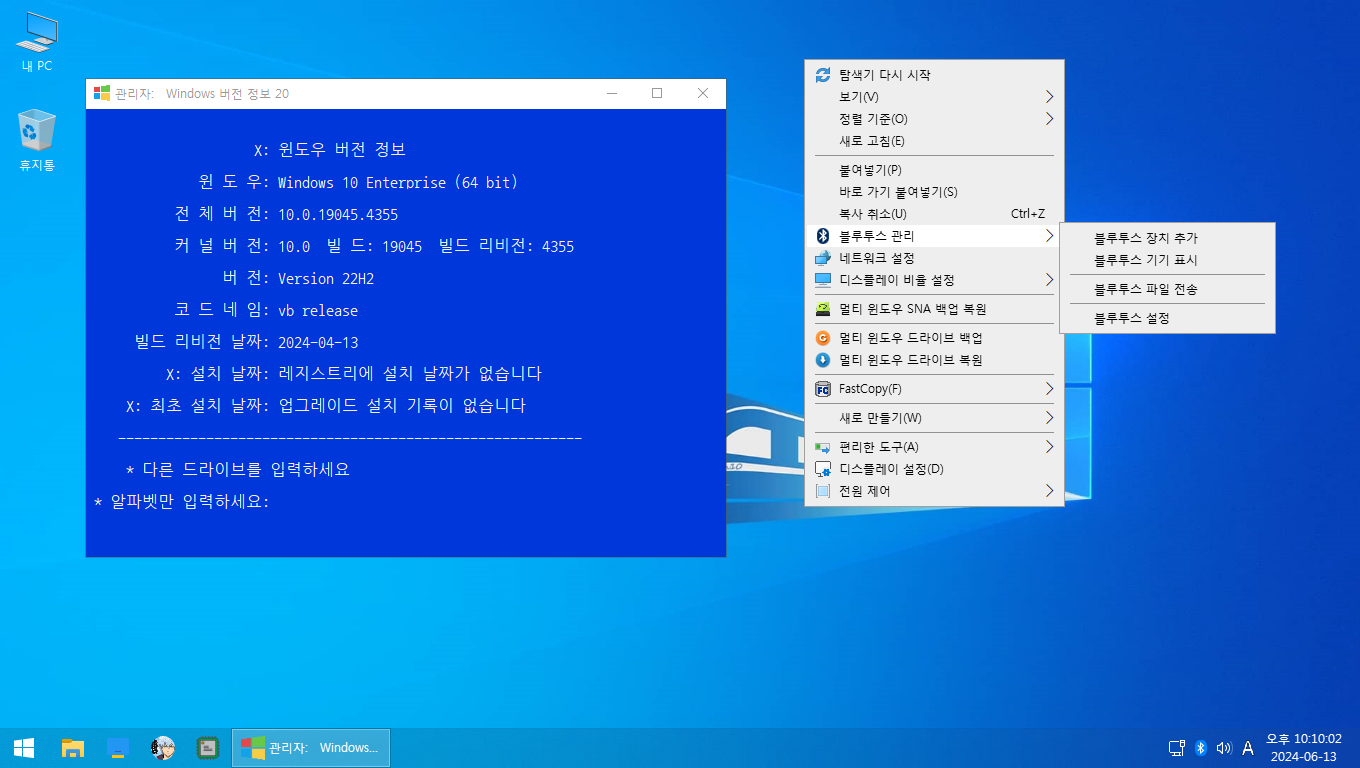Click the Bluetooth icon beside 블루투스 관리
Image resolution: width=1360 pixels, height=768 pixels.
click(x=823, y=236)
